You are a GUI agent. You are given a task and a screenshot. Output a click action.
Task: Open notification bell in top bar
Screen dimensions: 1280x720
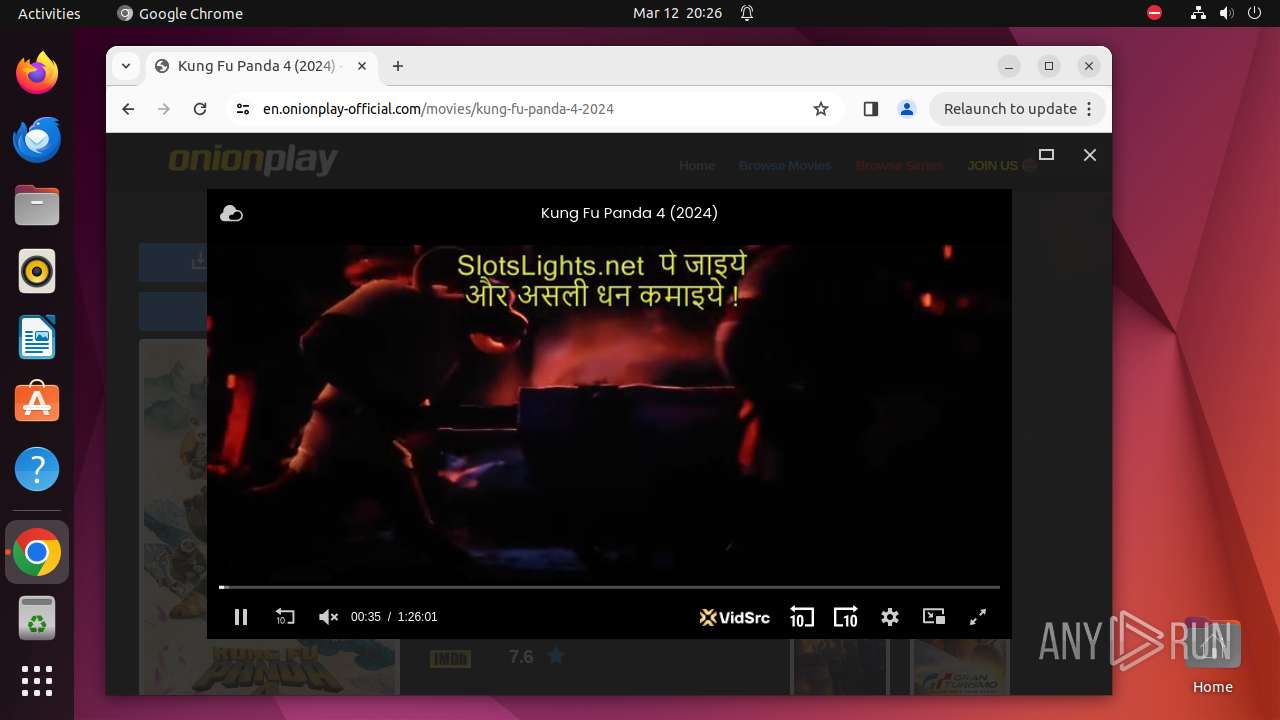pos(747,13)
